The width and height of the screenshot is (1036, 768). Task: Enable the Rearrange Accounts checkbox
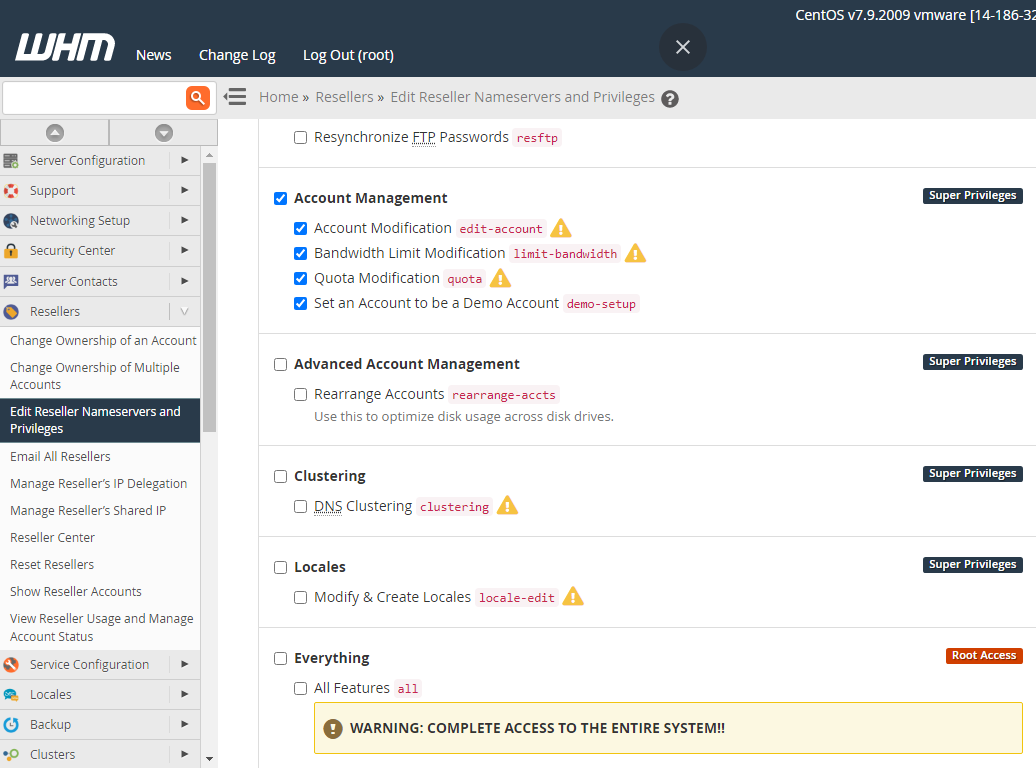(301, 394)
